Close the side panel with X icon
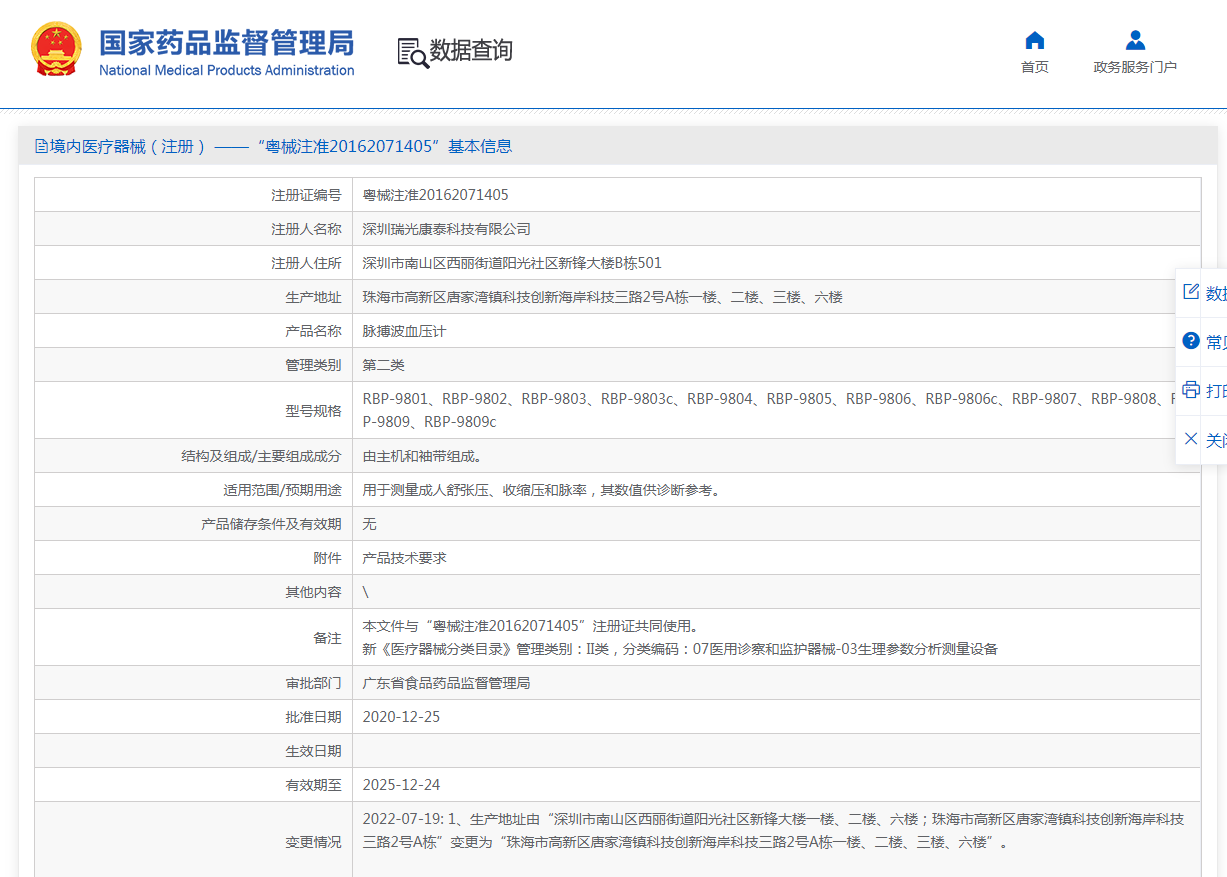Viewport: 1227px width, 877px height. tap(1190, 439)
